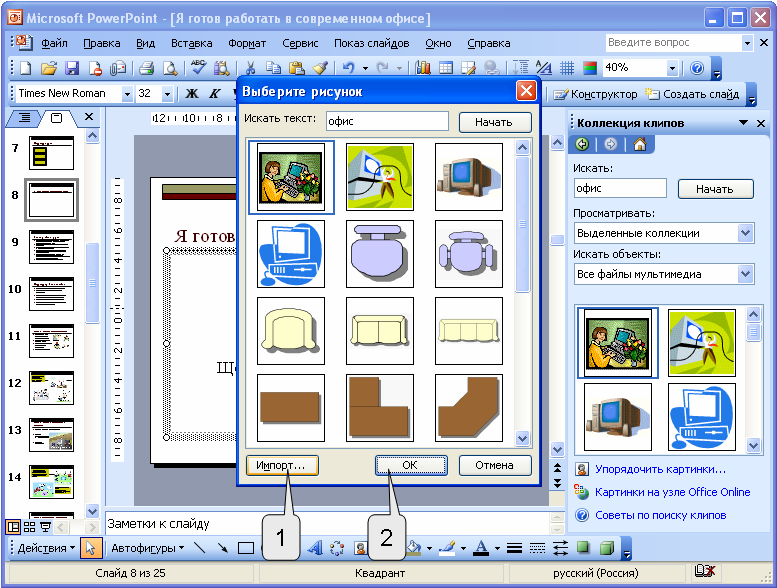Viewport: 777px width, 588px height.
Task: Open the Автофигуры menu
Action: tap(148, 548)
